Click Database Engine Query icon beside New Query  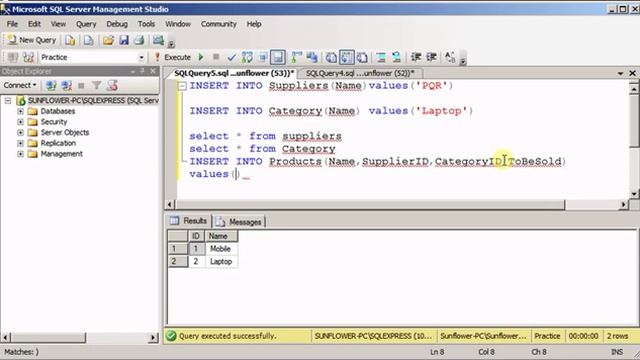click(x=70, y=40)
